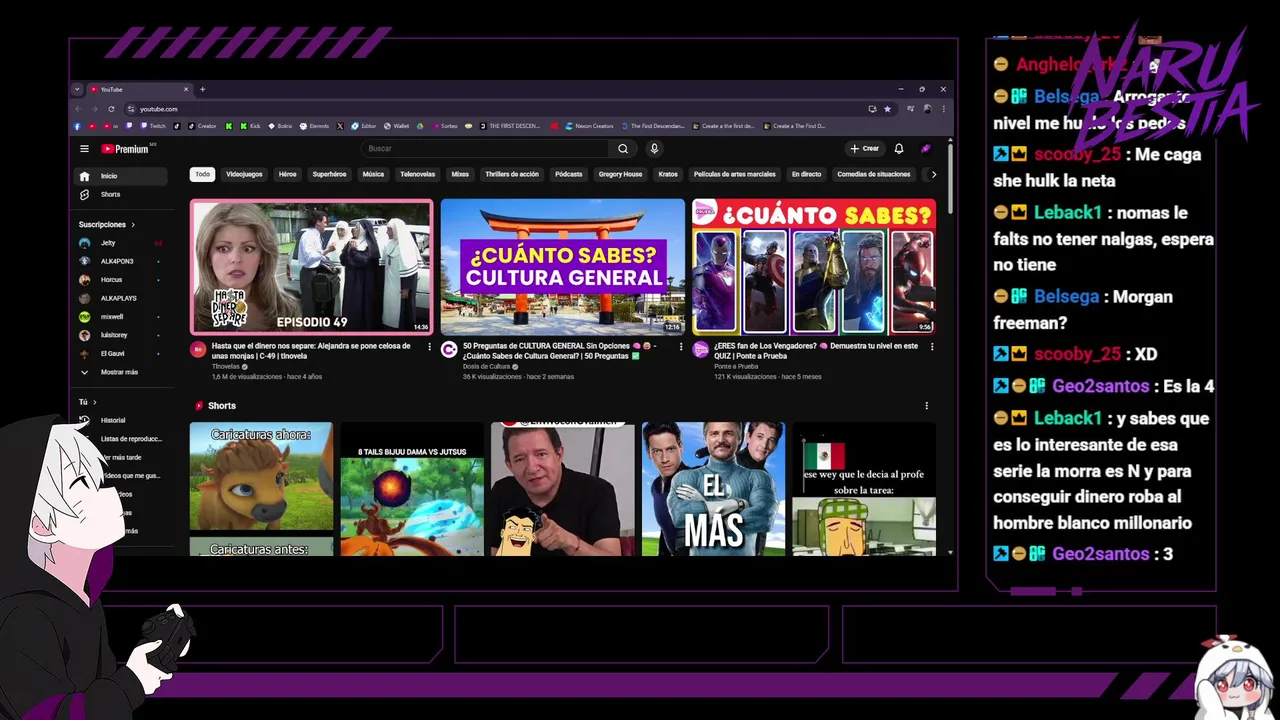Open options for Hasta que el dinero video
Image resolution: width=1280 pixels, height=720 pixels.
pos(430,347)
